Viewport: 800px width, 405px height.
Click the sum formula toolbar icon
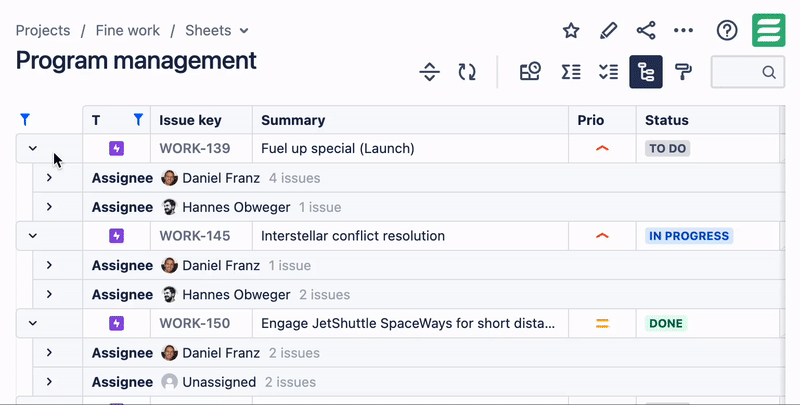tap(571, 72)
